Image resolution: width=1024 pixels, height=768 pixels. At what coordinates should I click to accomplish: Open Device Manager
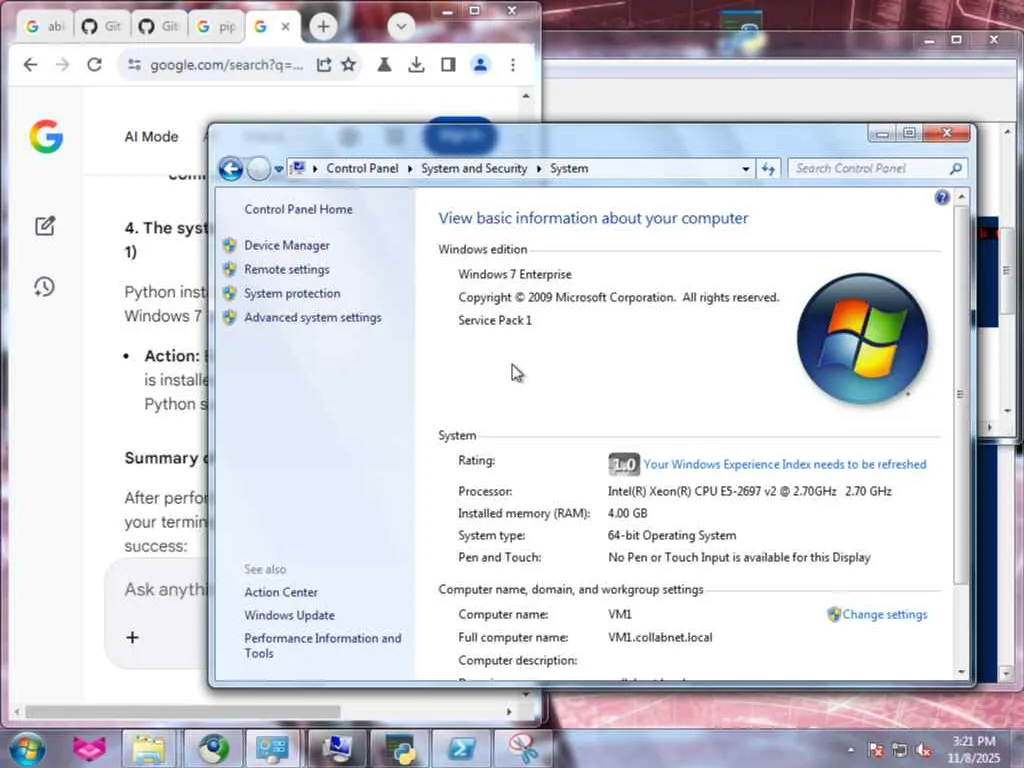coord(287,245)
